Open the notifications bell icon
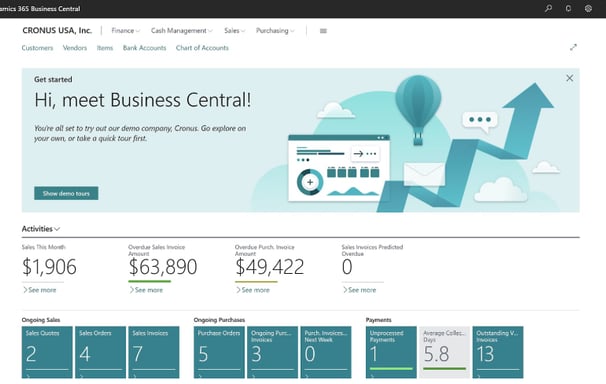 point(568,8)
